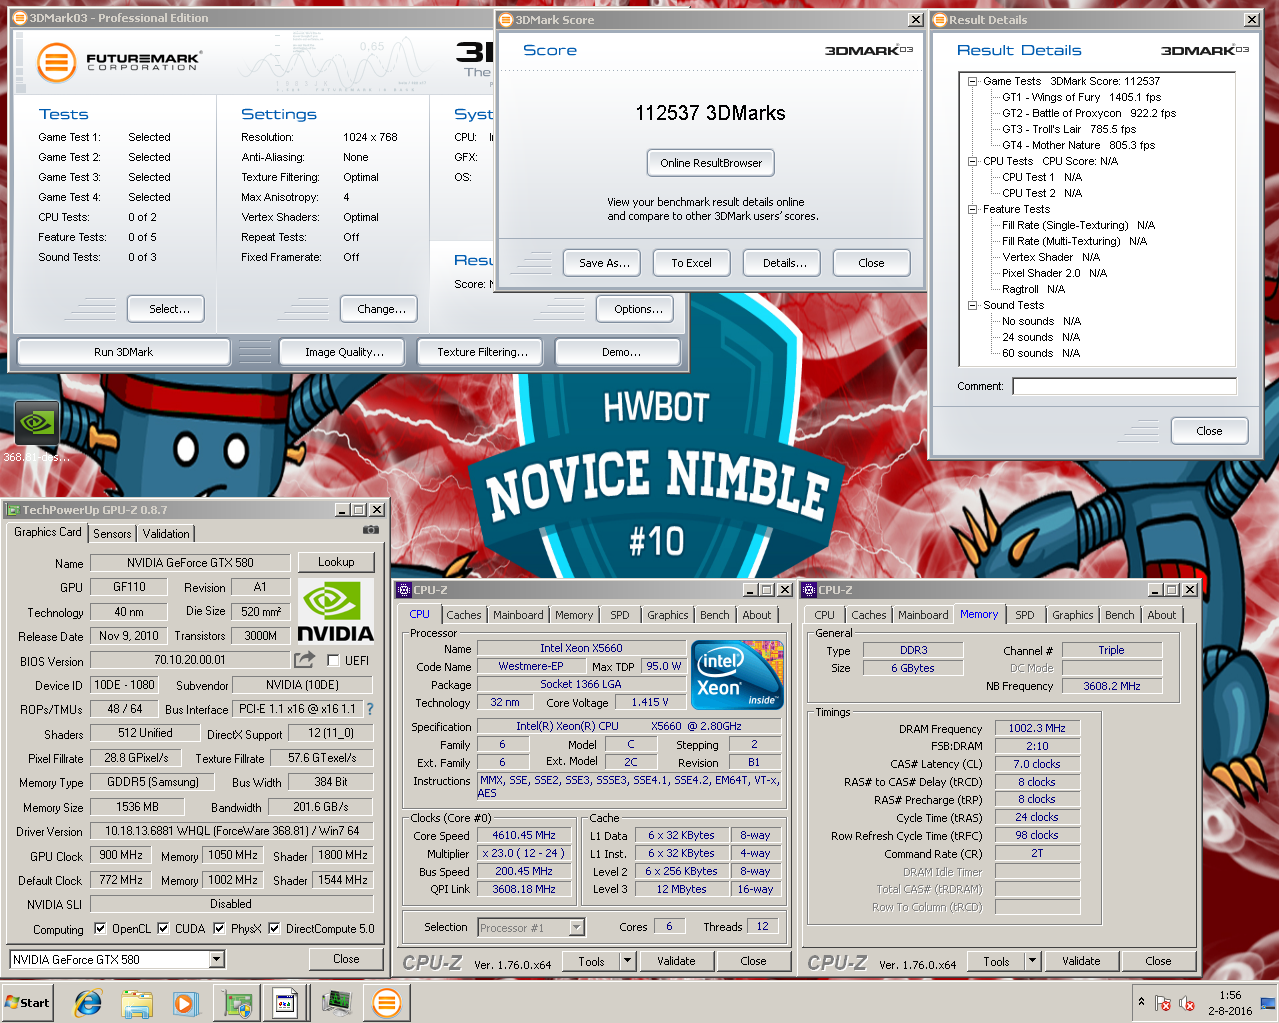
Task: Open Windows Explorer folder icon in taskbar
Action: point(137,1003)
